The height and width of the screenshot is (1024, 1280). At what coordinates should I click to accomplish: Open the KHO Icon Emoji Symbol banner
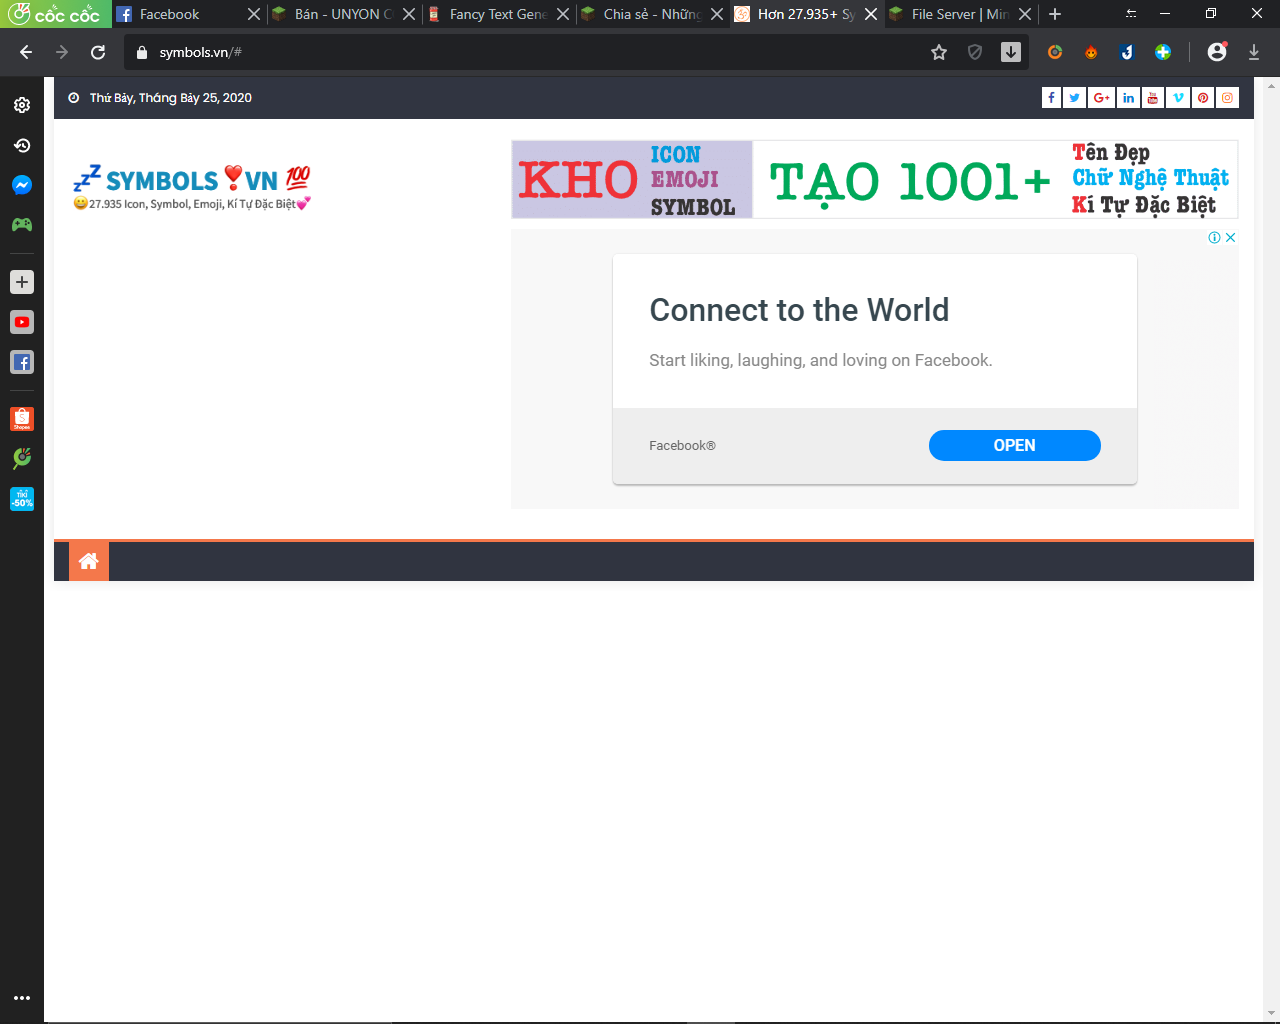(632, 180)
